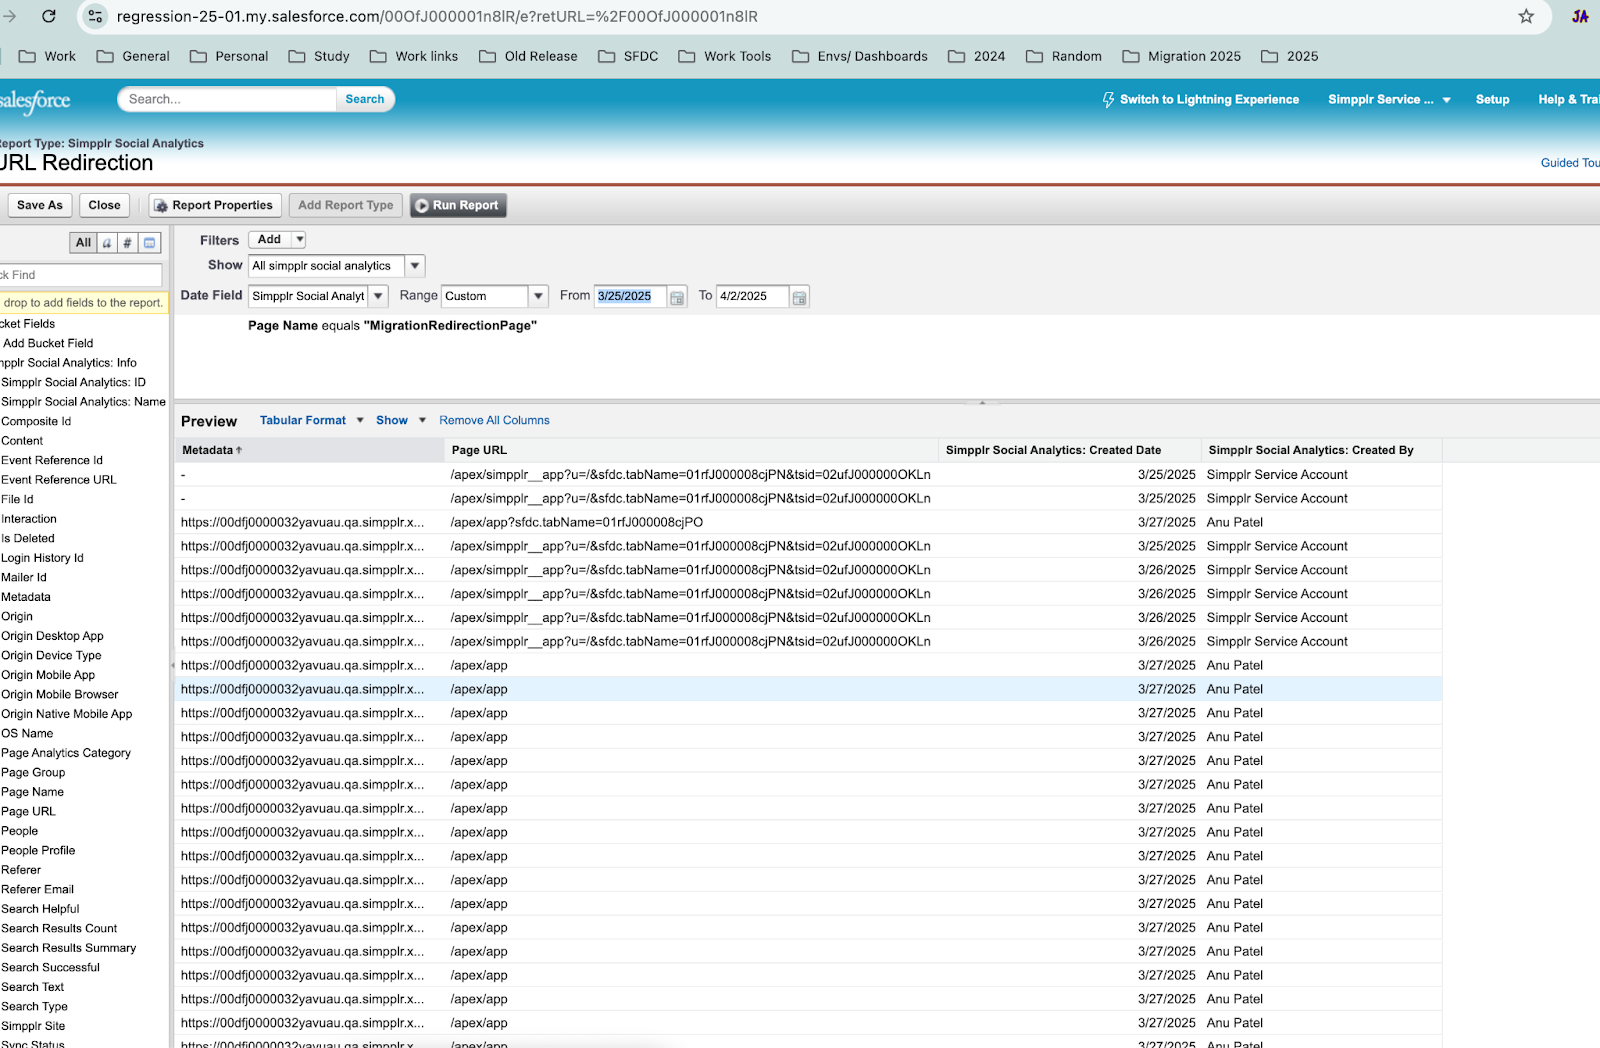Click the From date field 3/25/2025
Viewport: 1600px width, 1048px height.
coord(630,296)
